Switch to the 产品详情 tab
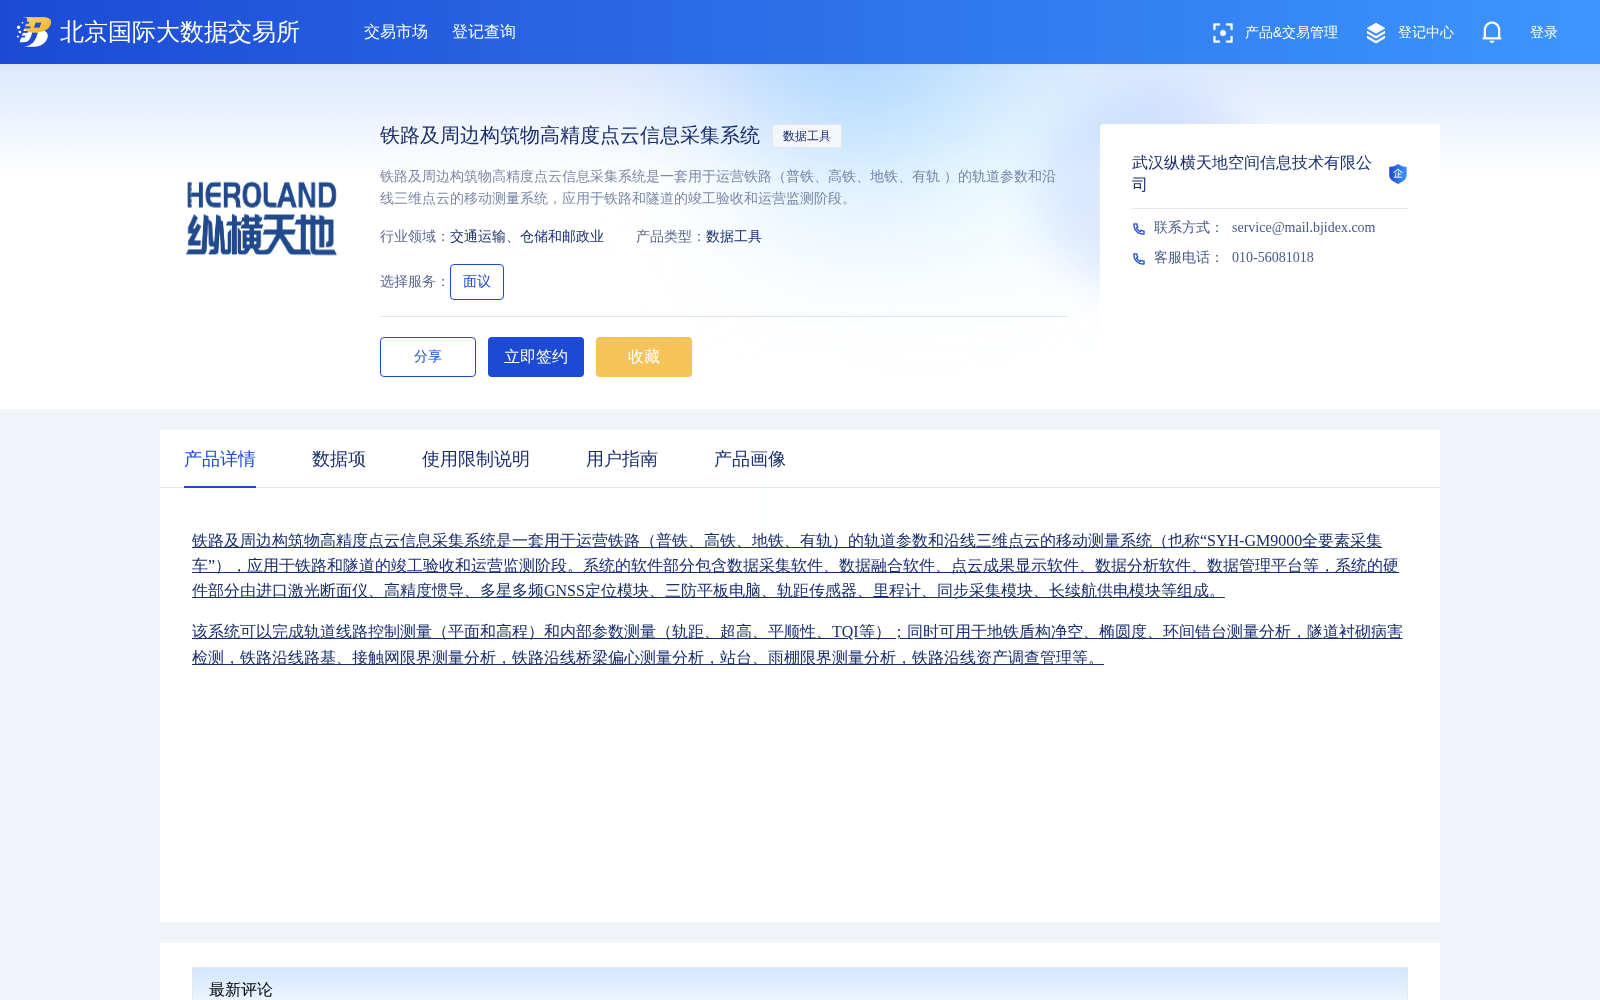The height and width of the screenshot is (1000, 1600). [220, 459]
